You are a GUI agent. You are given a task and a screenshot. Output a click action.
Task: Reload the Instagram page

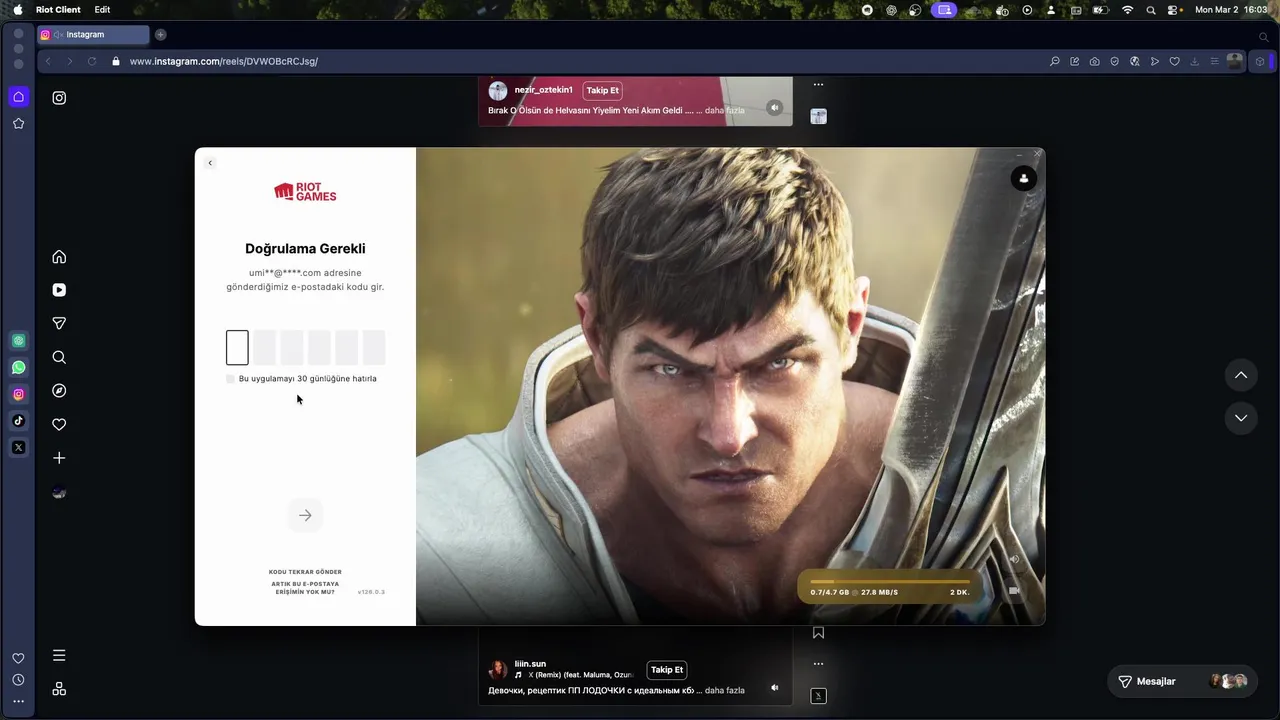92,61
